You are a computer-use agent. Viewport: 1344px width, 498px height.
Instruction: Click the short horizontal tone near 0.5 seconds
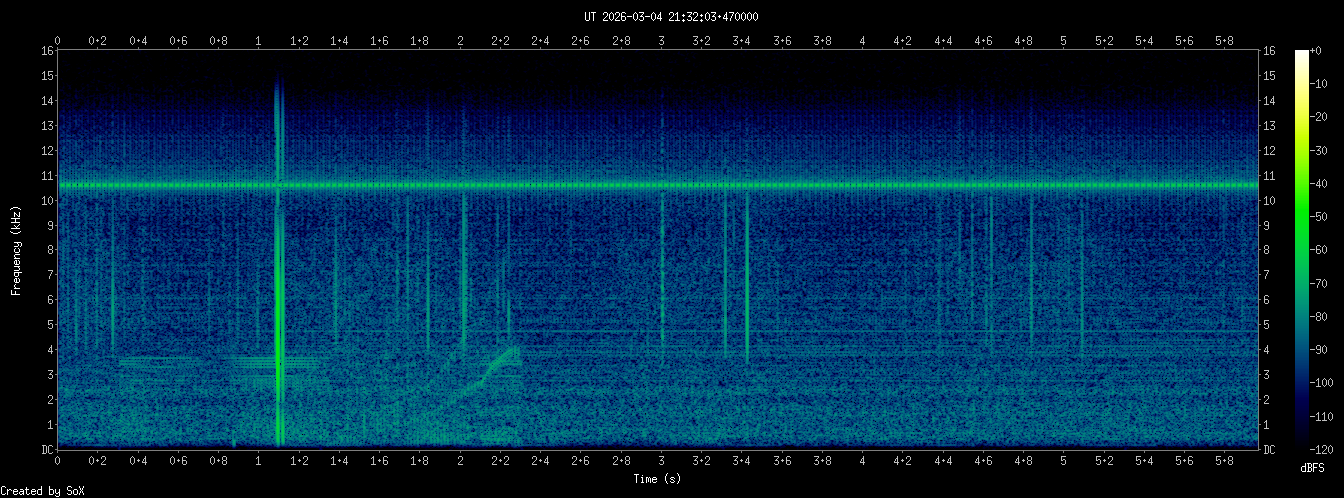155,360
